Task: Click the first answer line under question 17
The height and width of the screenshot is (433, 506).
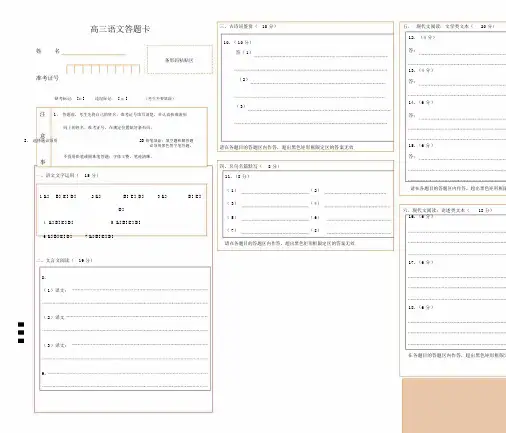Action: click(457, 277)
